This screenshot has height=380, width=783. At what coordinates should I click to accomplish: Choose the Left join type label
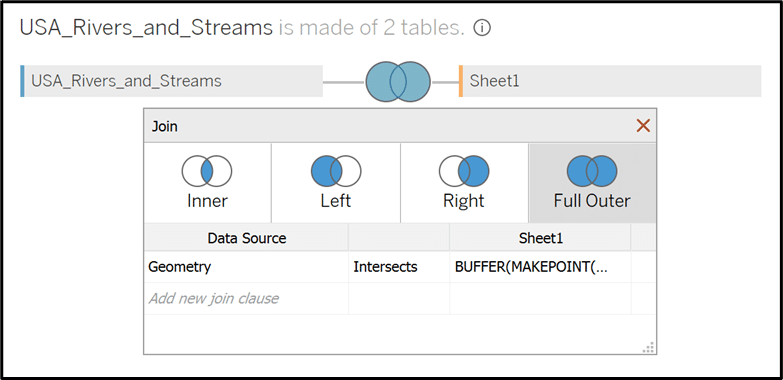pyautogui.click(x=336, y=201)
